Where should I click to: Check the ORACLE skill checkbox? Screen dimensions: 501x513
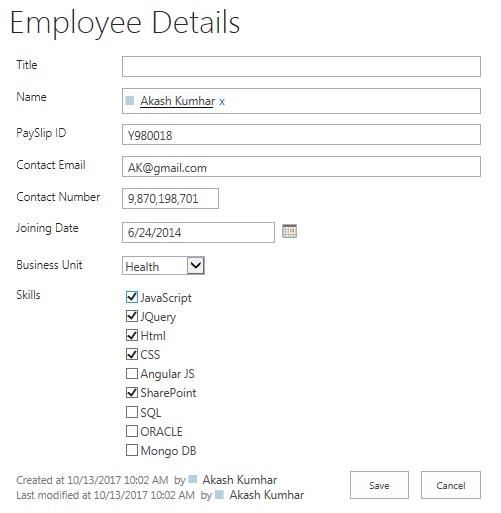click(x=132, y=431)
